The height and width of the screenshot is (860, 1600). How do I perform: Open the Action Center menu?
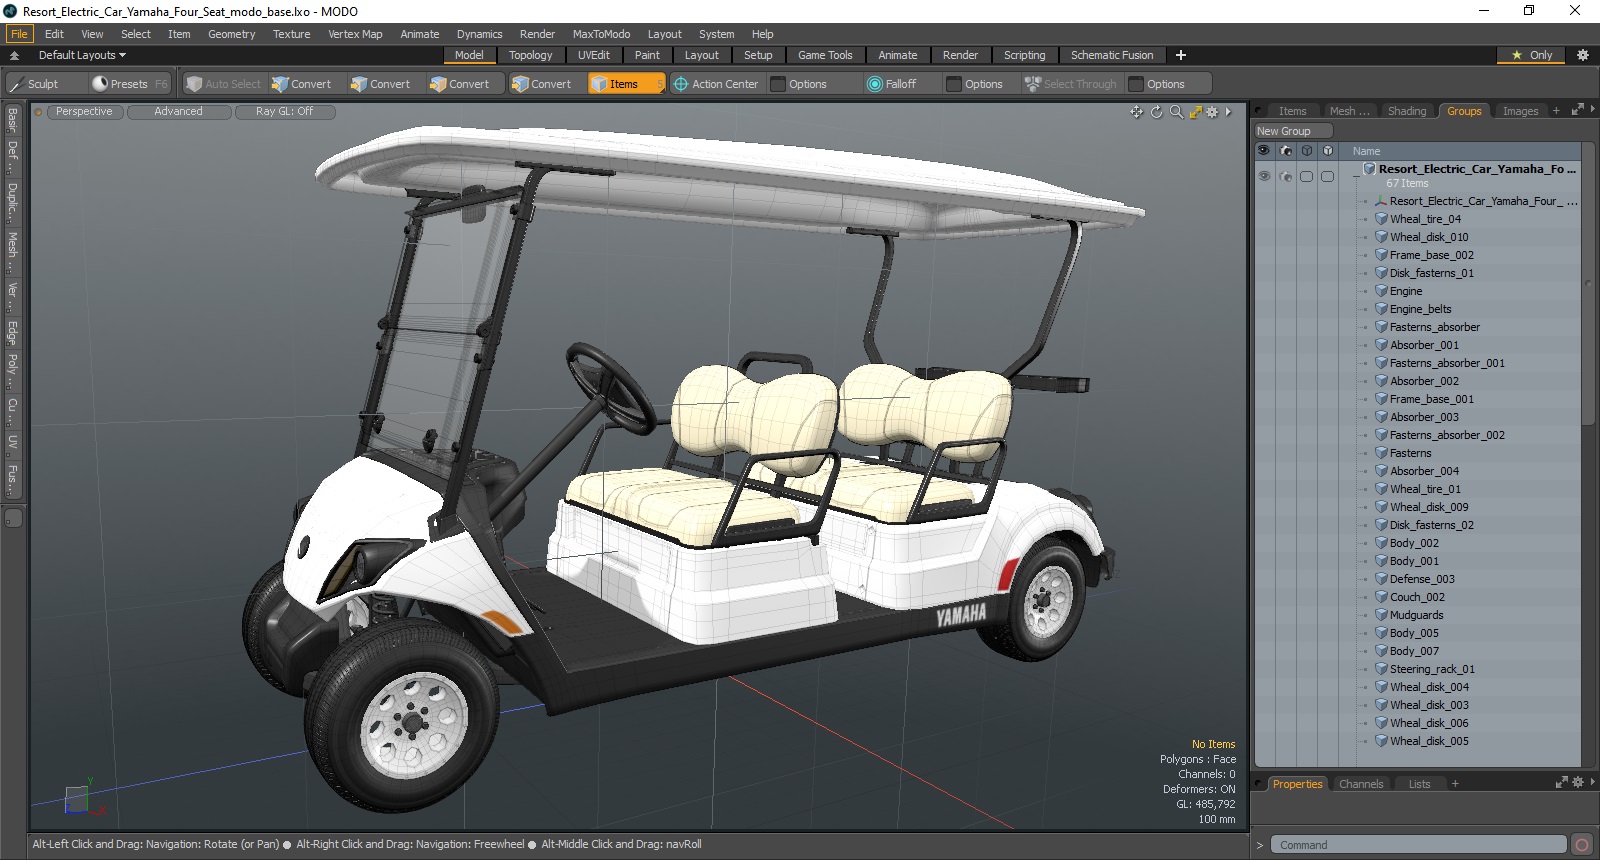pos(716,84)
